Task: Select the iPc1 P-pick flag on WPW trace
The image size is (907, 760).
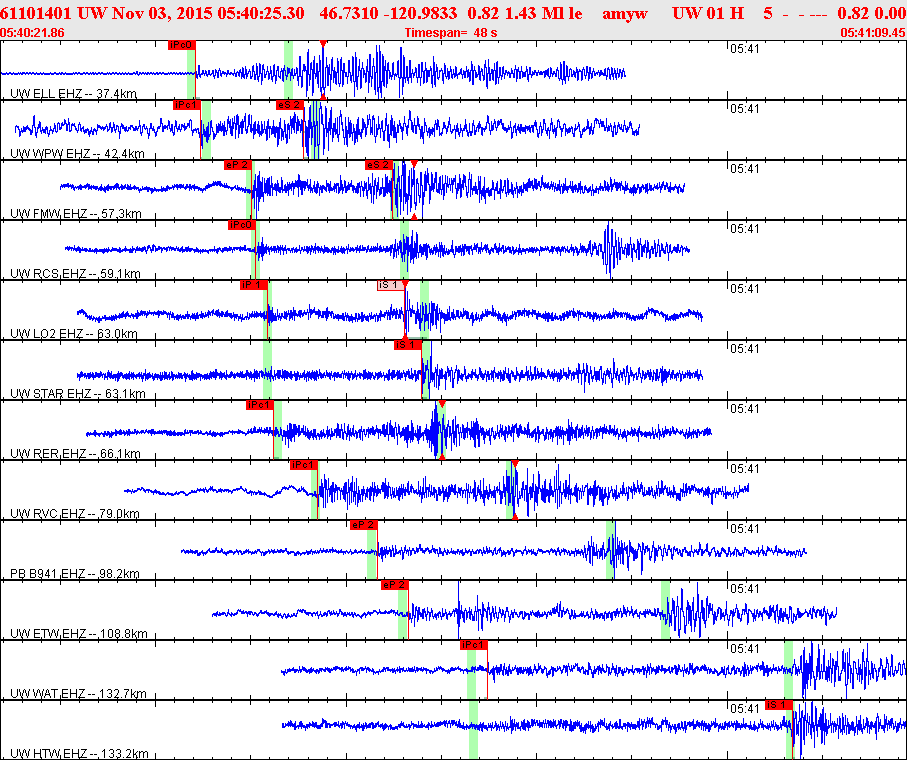Action: tap(186, 105)
